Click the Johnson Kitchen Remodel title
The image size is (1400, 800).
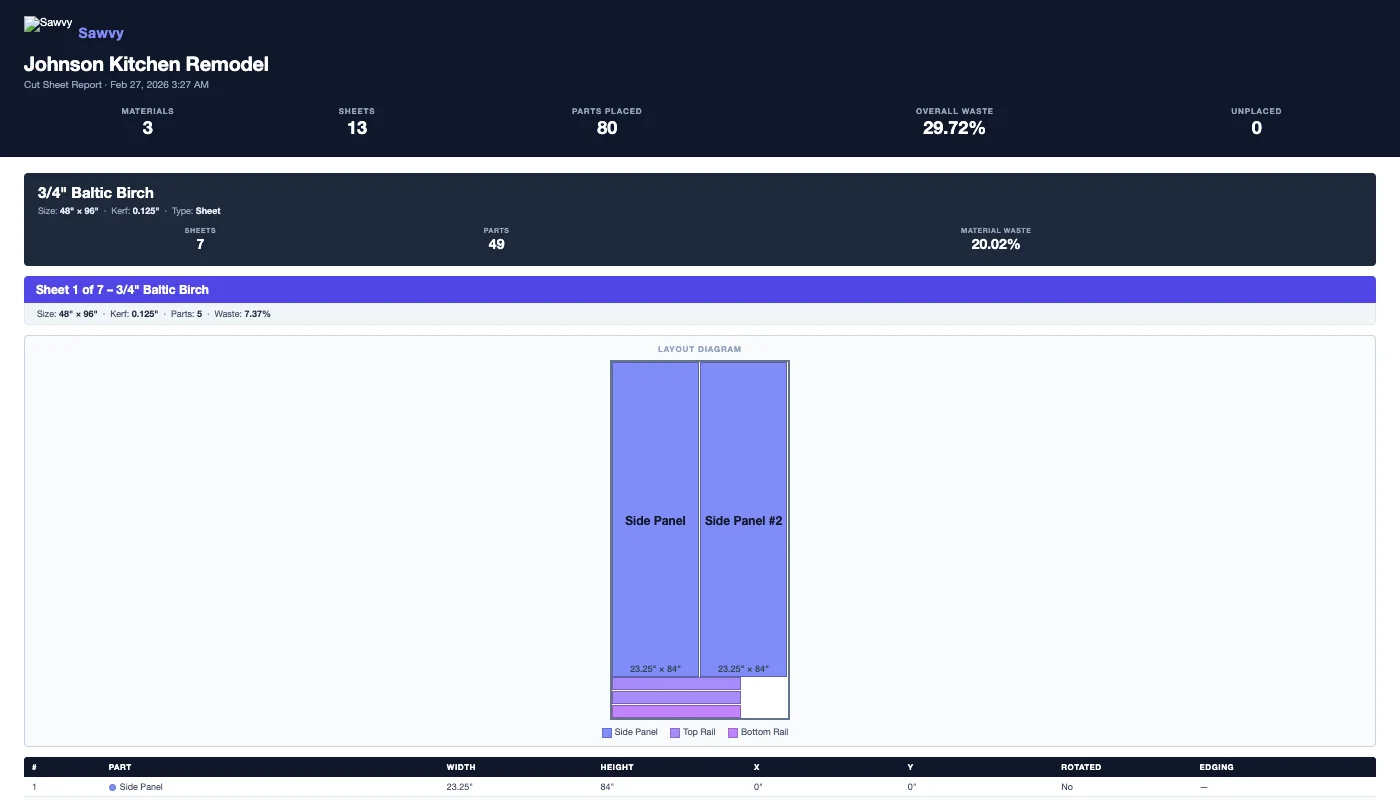146,64
